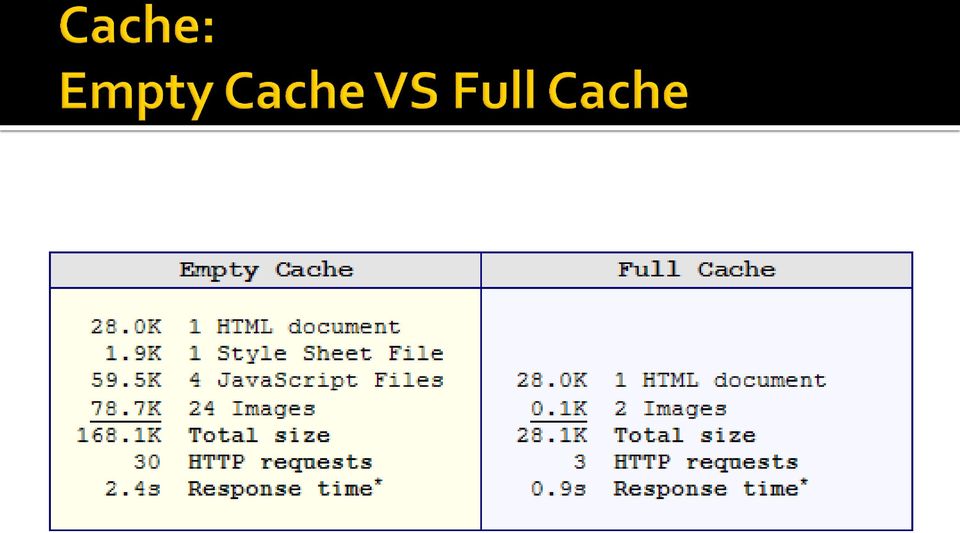Screen dimensions: 960x533
Task: Click the '168.1K' total size value
Action: tap(119, 435)
